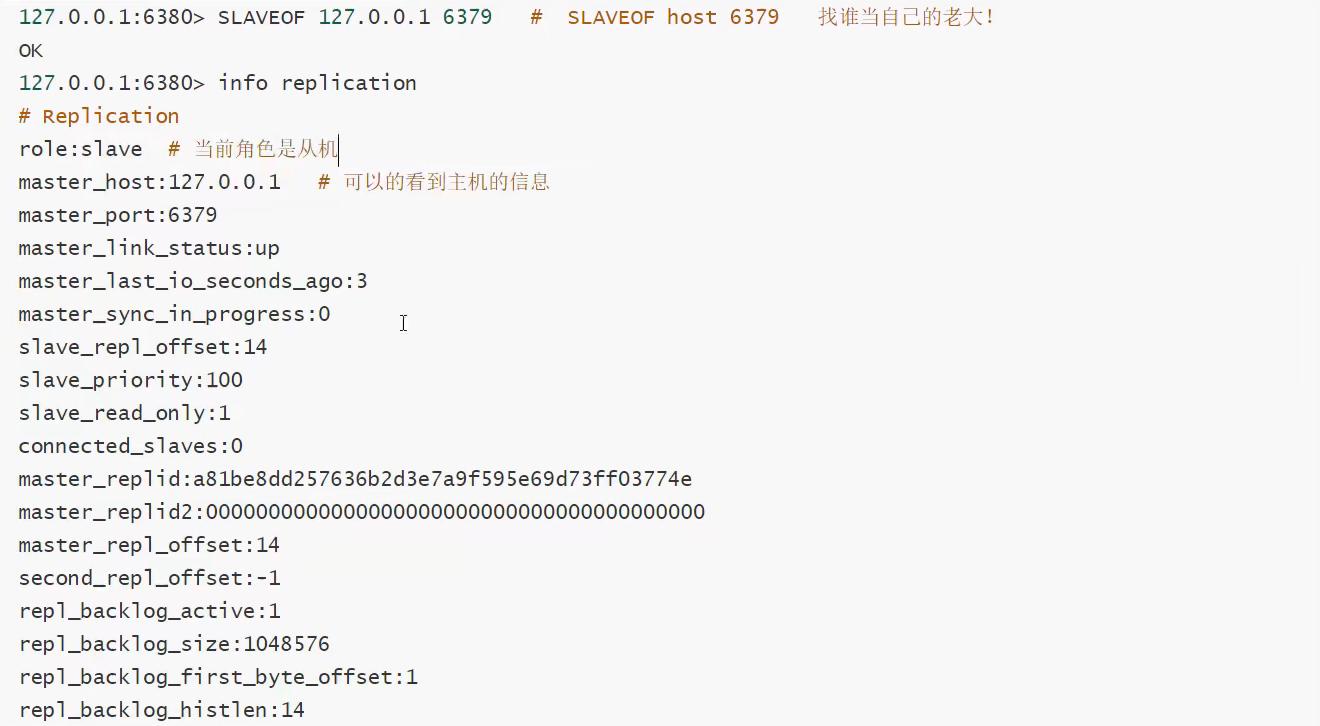
Task: Click slave_repl_offset:14 line
Action: click(x=143, y=347)
